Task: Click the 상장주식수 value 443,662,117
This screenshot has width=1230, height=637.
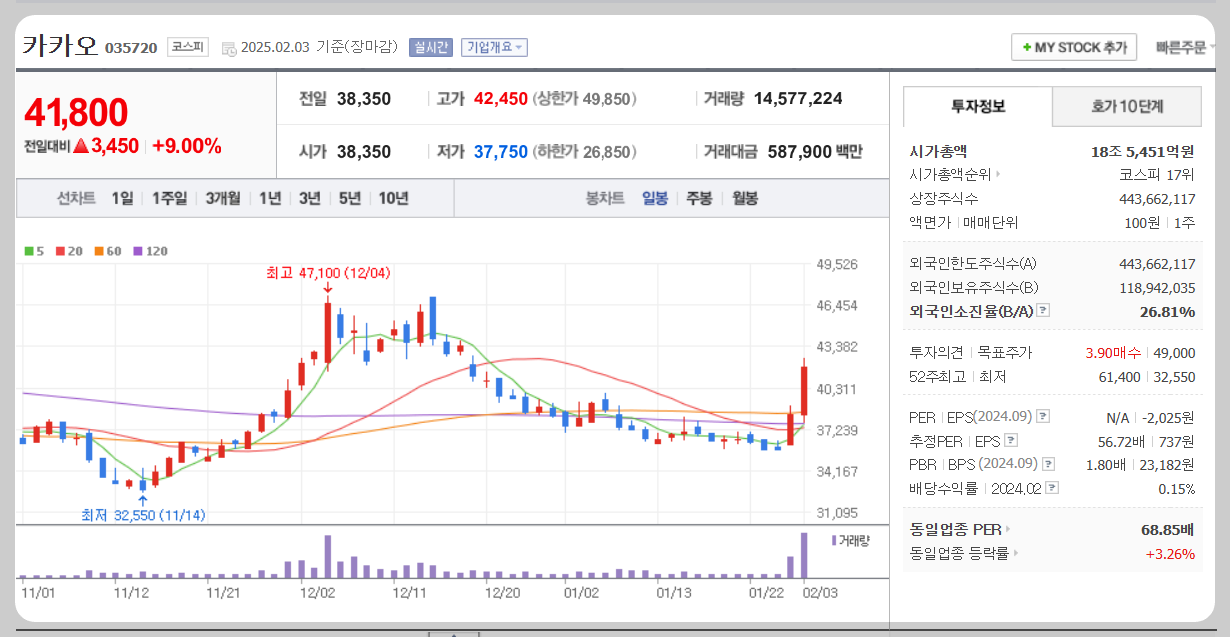Action: pyautogui.click(x=1157, y=199)
